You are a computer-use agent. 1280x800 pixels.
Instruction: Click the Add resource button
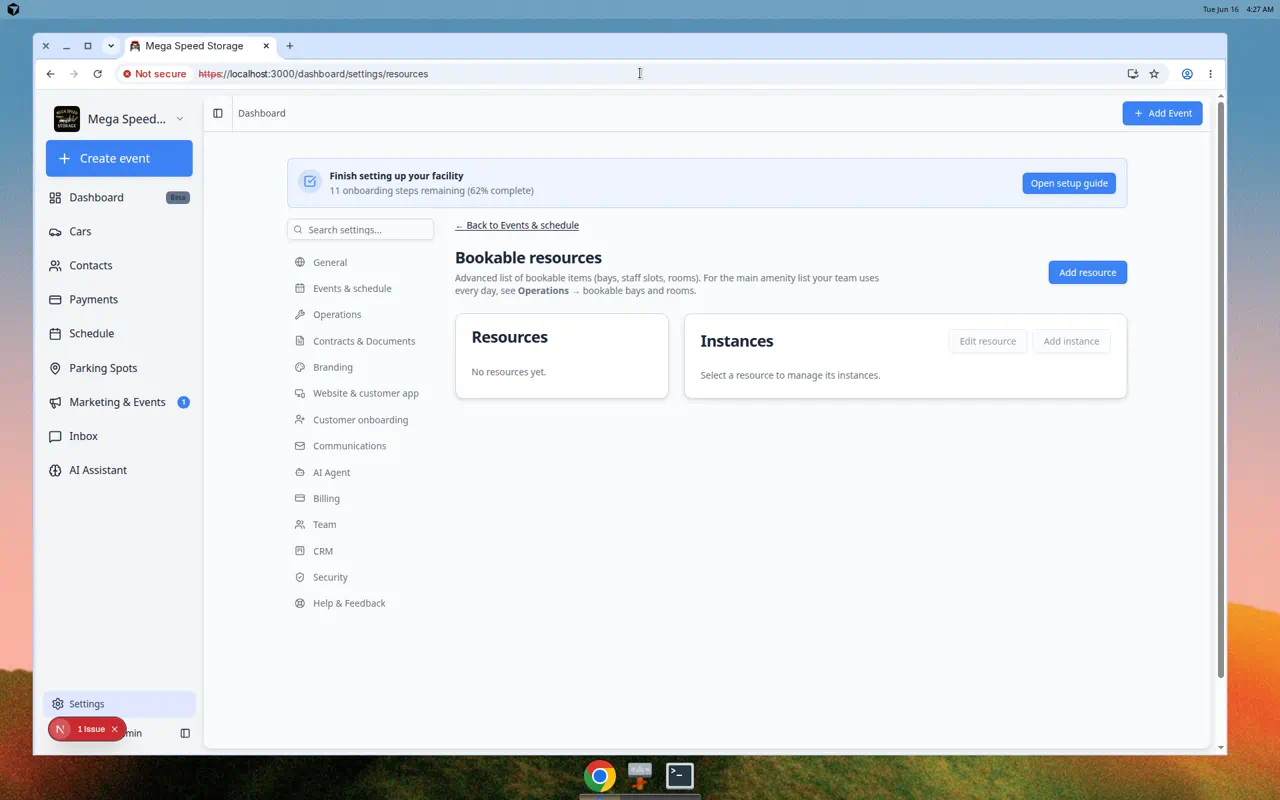pyautogui.click(x=1087, y=272)
